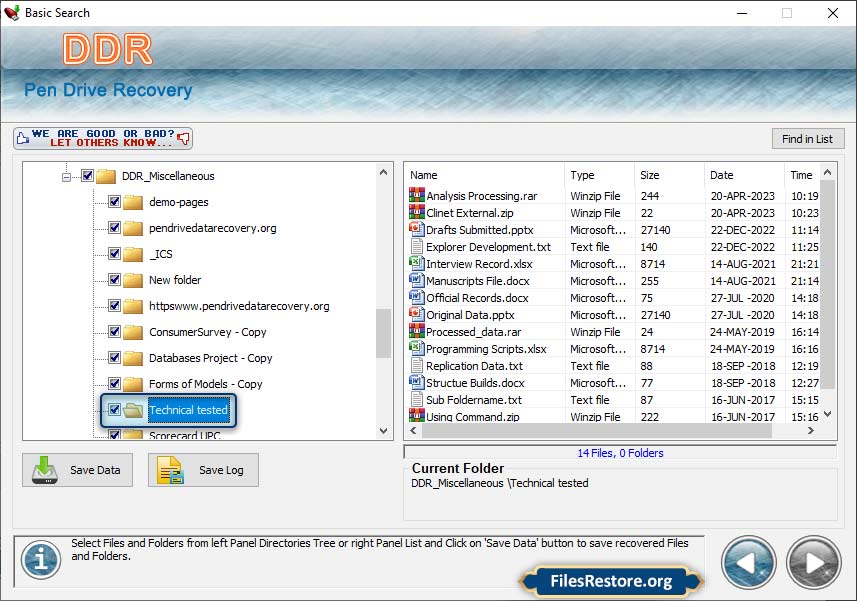This screenshot has width=857, height=601.
Task: Click the folder tree vertical scrollbar thumb
Action: click(x=384, y=333)
